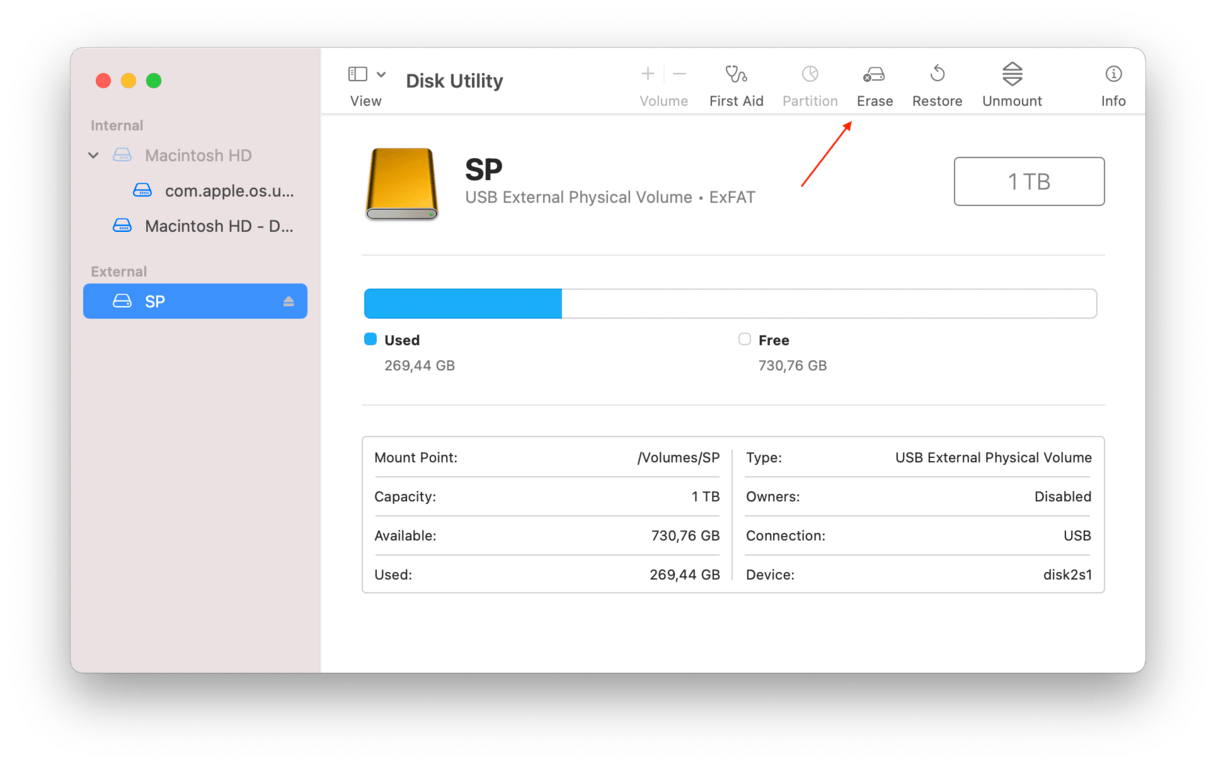1216x766 pixels.
Task: Unmount the SP volume
Action: pyautogui.click(x=1011, y=80)
